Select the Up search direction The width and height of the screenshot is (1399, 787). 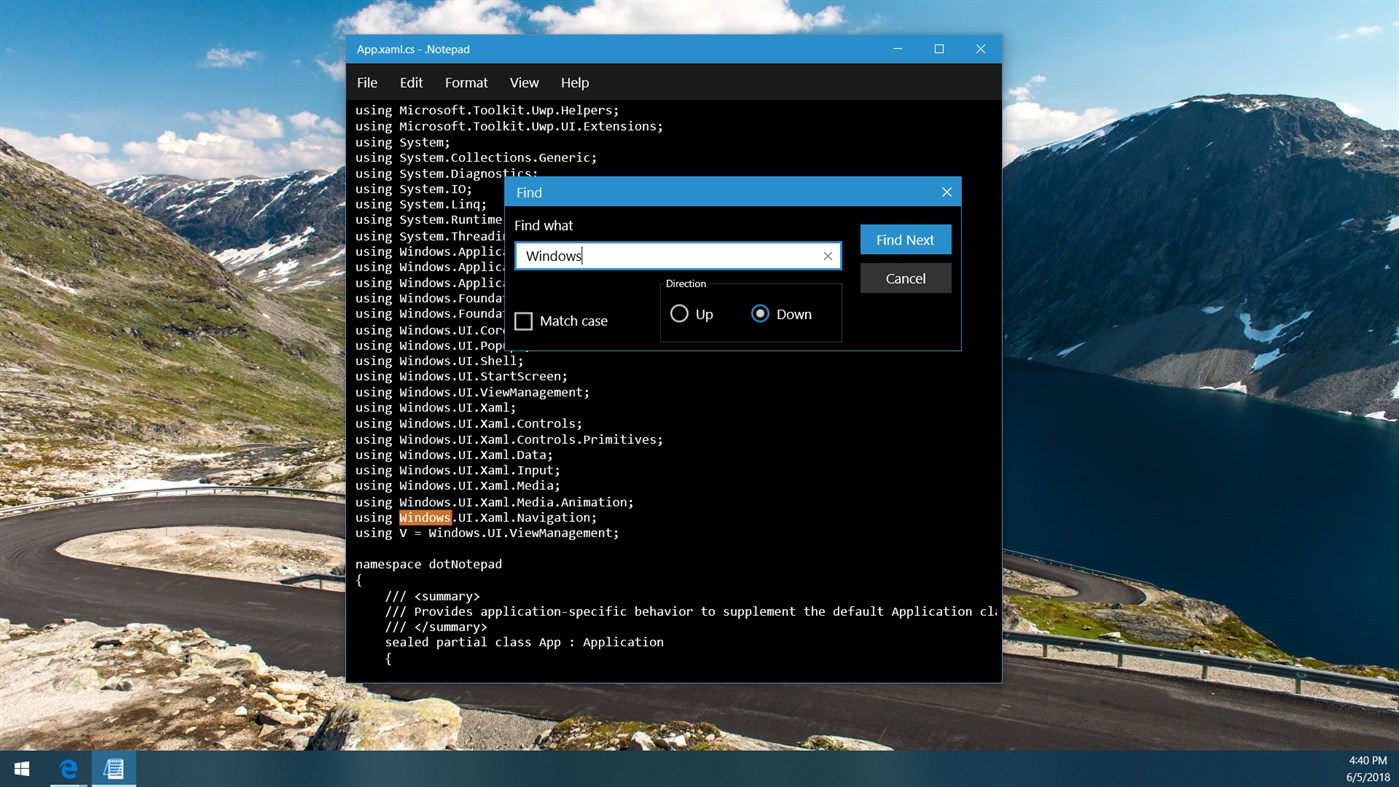(x=681, y=313)
